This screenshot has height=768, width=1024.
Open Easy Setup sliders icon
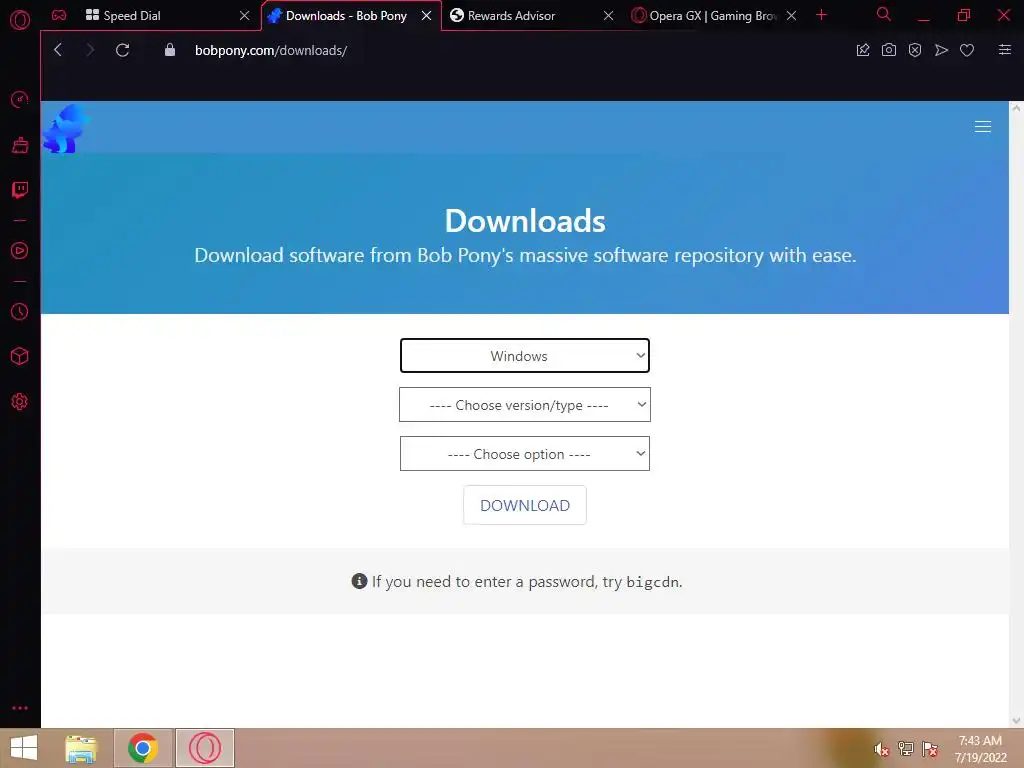click(1005, 50)
